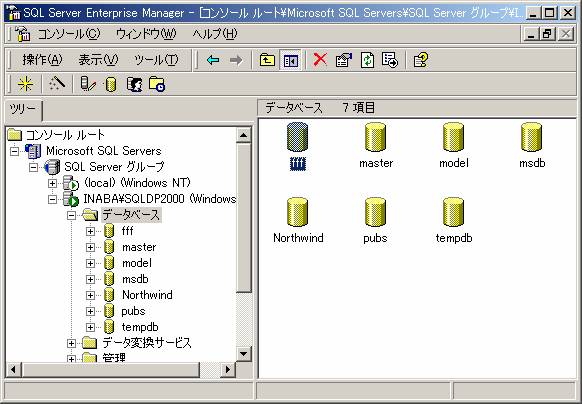Viewport: 582px width, 404px height.
Task: Select the fff database icon in right pane
Action: 297,137
